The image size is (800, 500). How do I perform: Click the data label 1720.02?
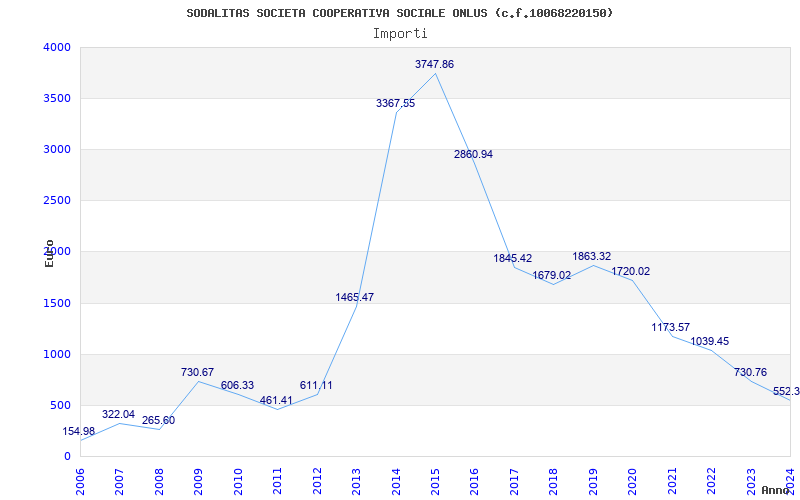(631, 271)
